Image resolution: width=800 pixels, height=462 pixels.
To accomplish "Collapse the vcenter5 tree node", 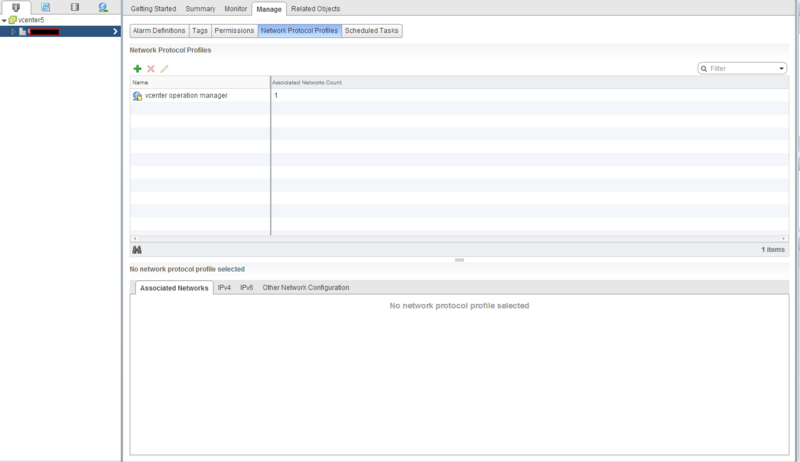I will coord(4,19).
